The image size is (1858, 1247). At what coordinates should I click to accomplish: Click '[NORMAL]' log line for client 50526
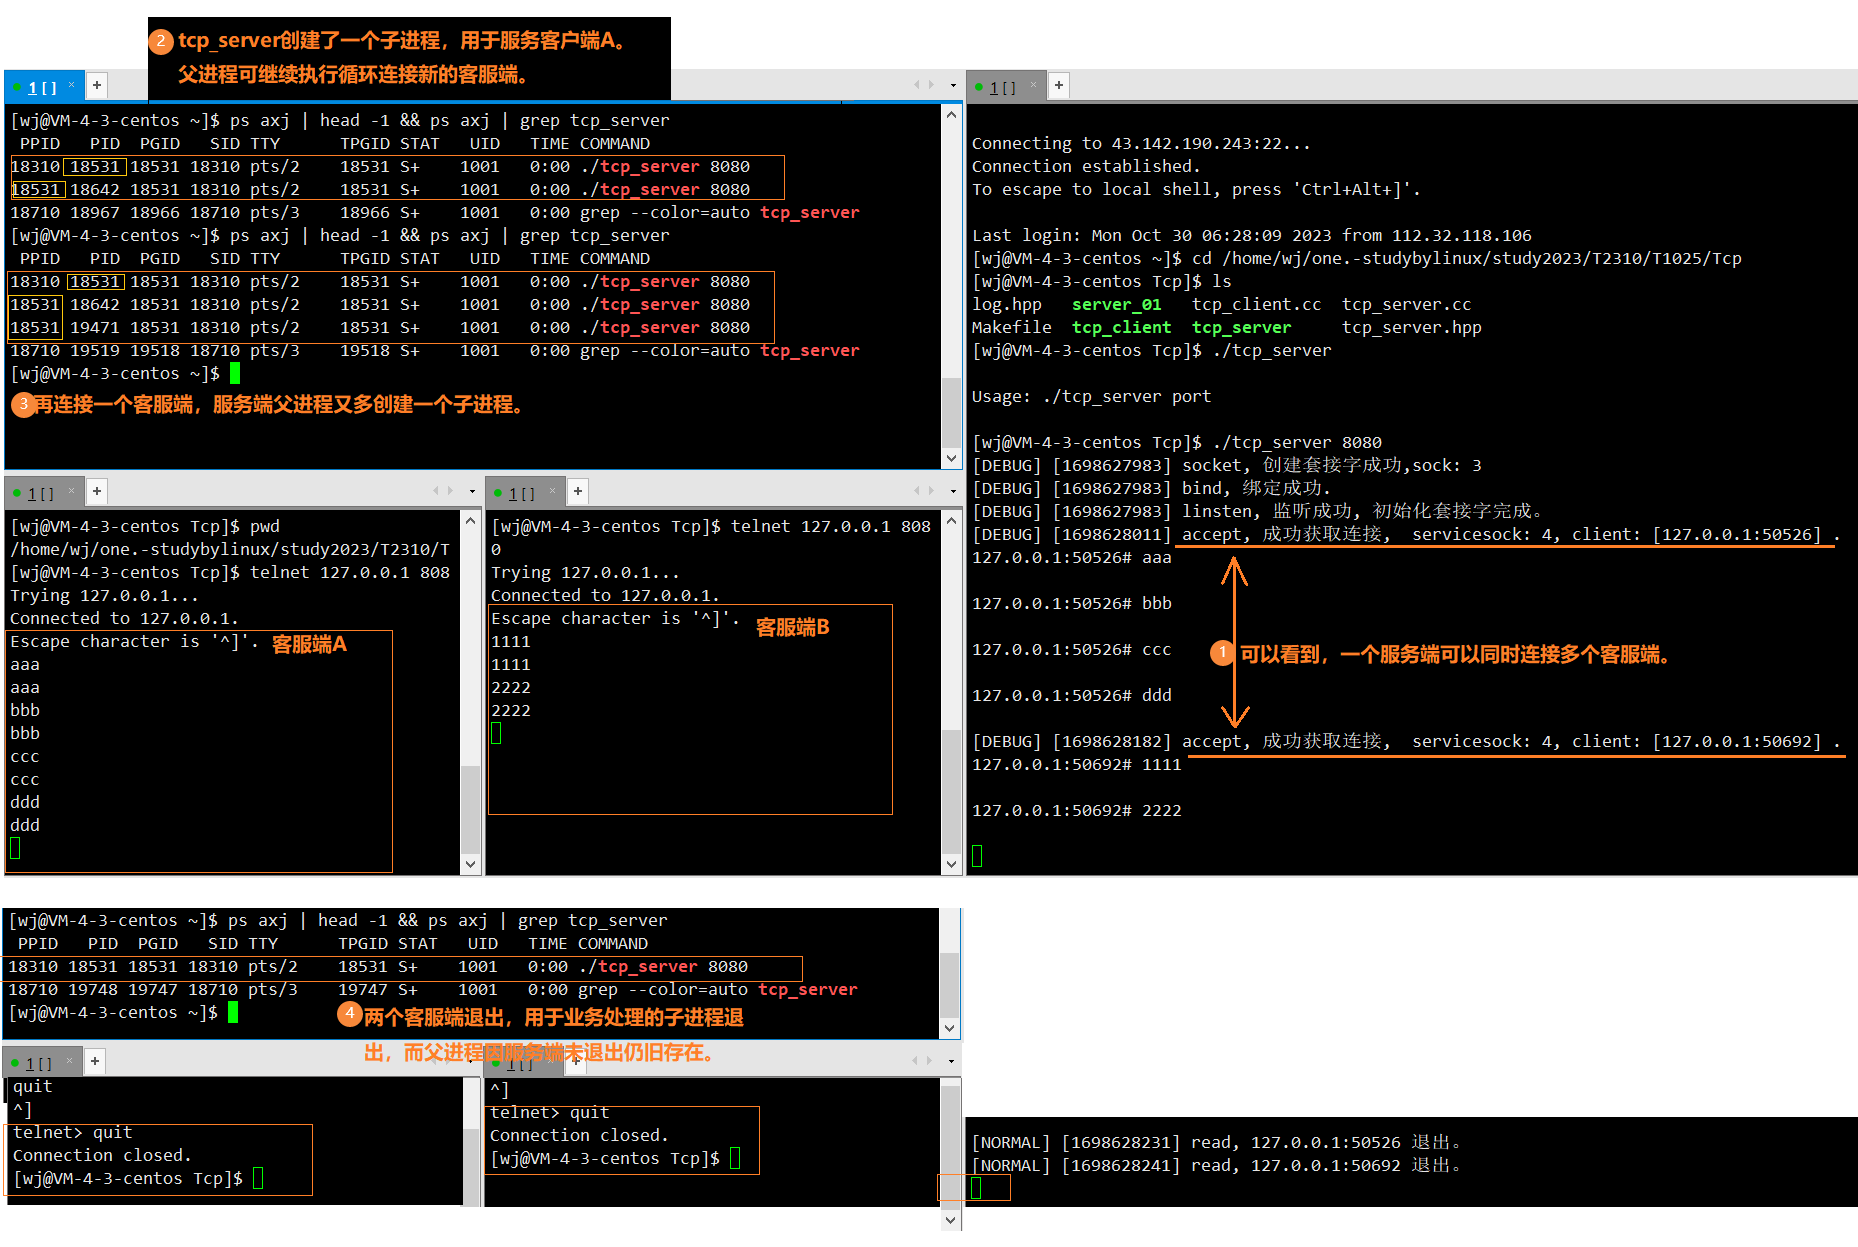(1217, 1142)
